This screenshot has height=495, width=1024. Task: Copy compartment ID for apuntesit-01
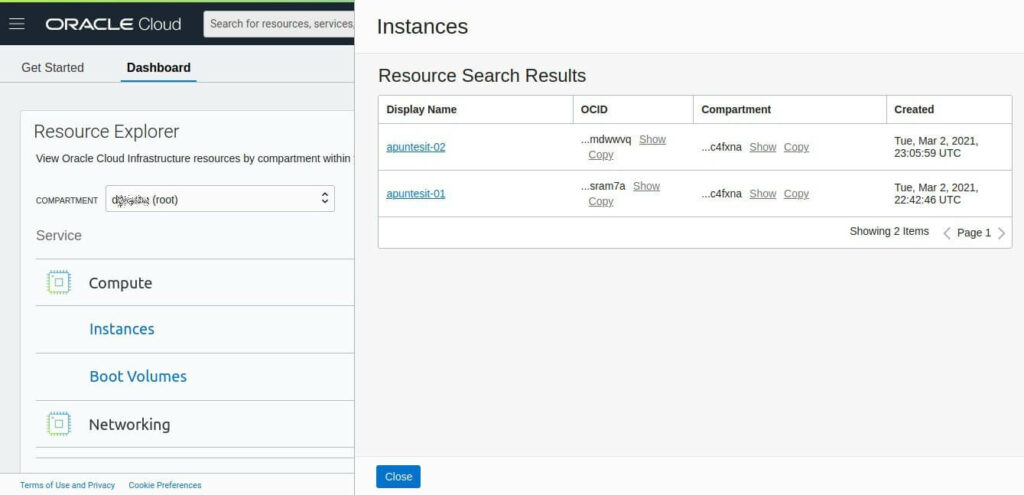pos(796,194)
